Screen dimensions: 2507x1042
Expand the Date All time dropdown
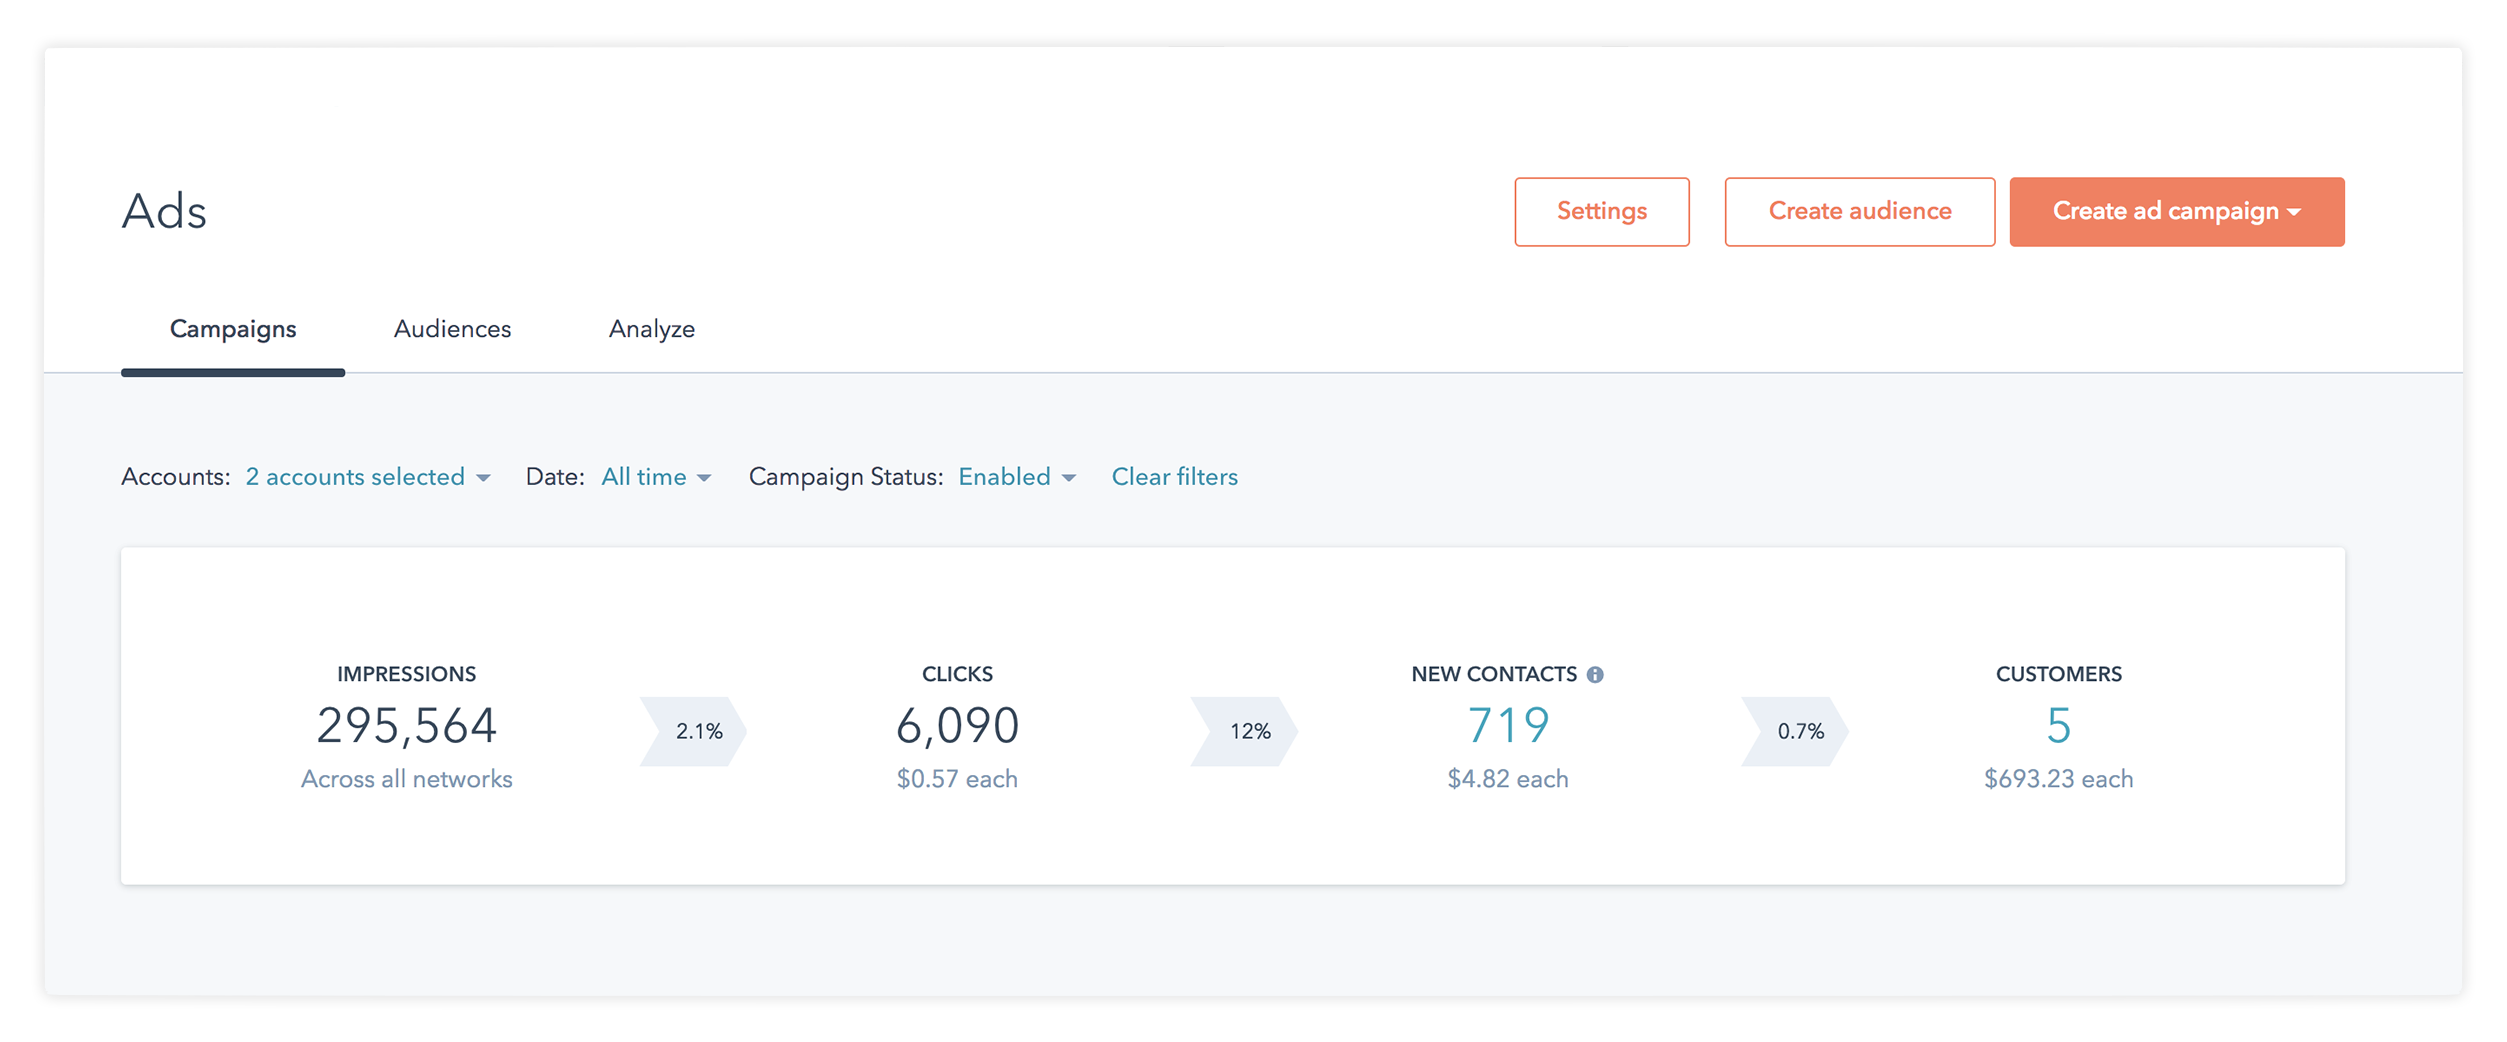click(x=656, y=477)
